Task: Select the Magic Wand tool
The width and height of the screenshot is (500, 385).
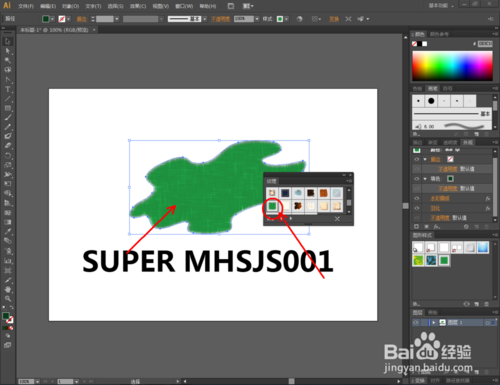Action: [x=8, y=60]
